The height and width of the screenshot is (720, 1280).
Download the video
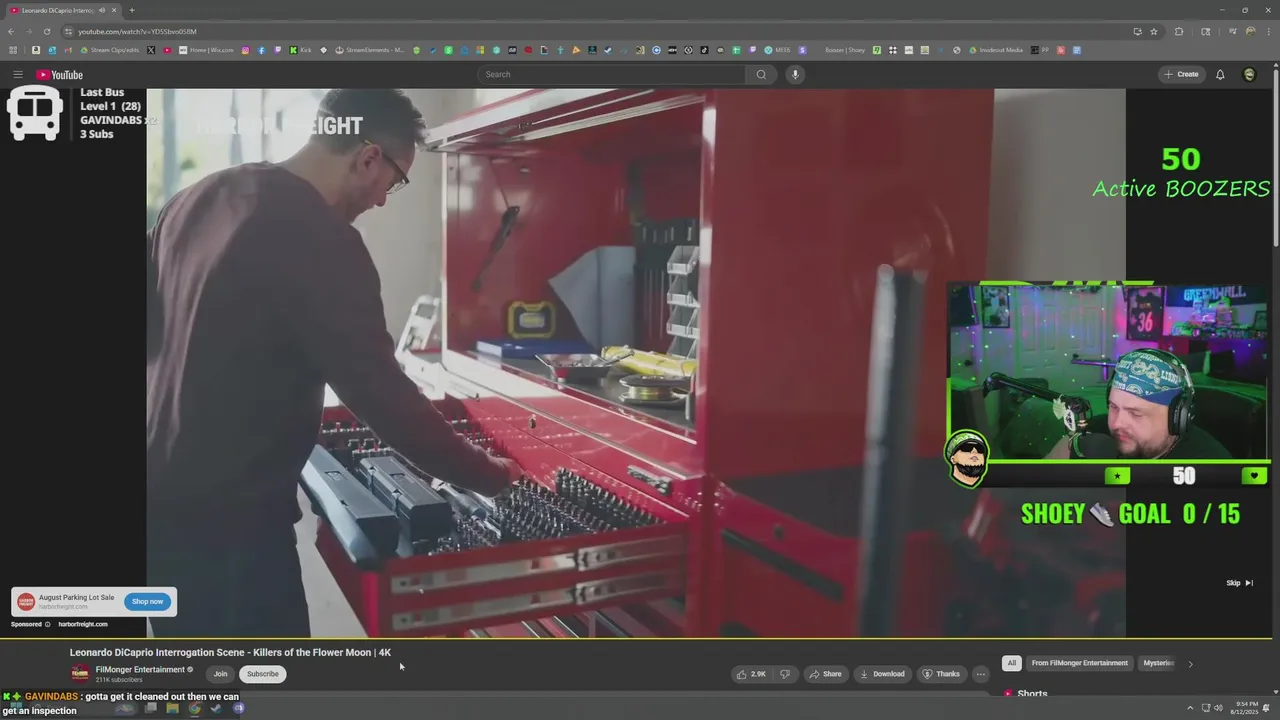[x=882, y=674]
